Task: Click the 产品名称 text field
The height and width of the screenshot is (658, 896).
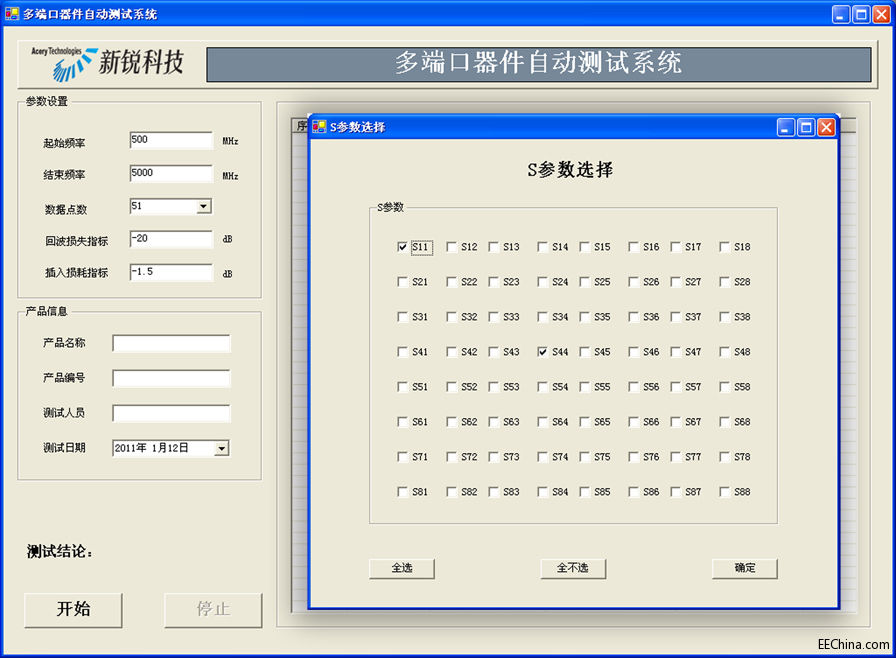Action: coord(171,344)
